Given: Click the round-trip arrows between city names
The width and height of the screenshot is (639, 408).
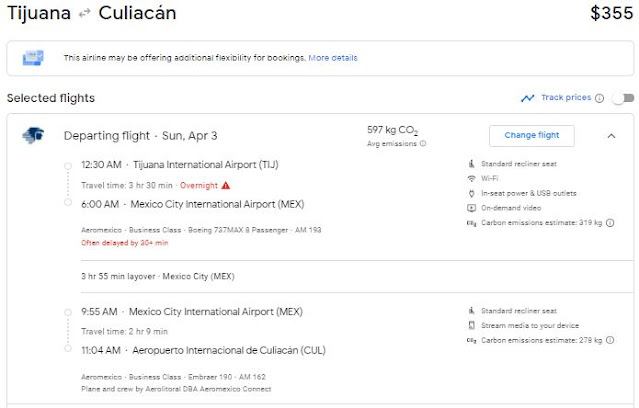Looking at the screenshot, I should point(85,14).
